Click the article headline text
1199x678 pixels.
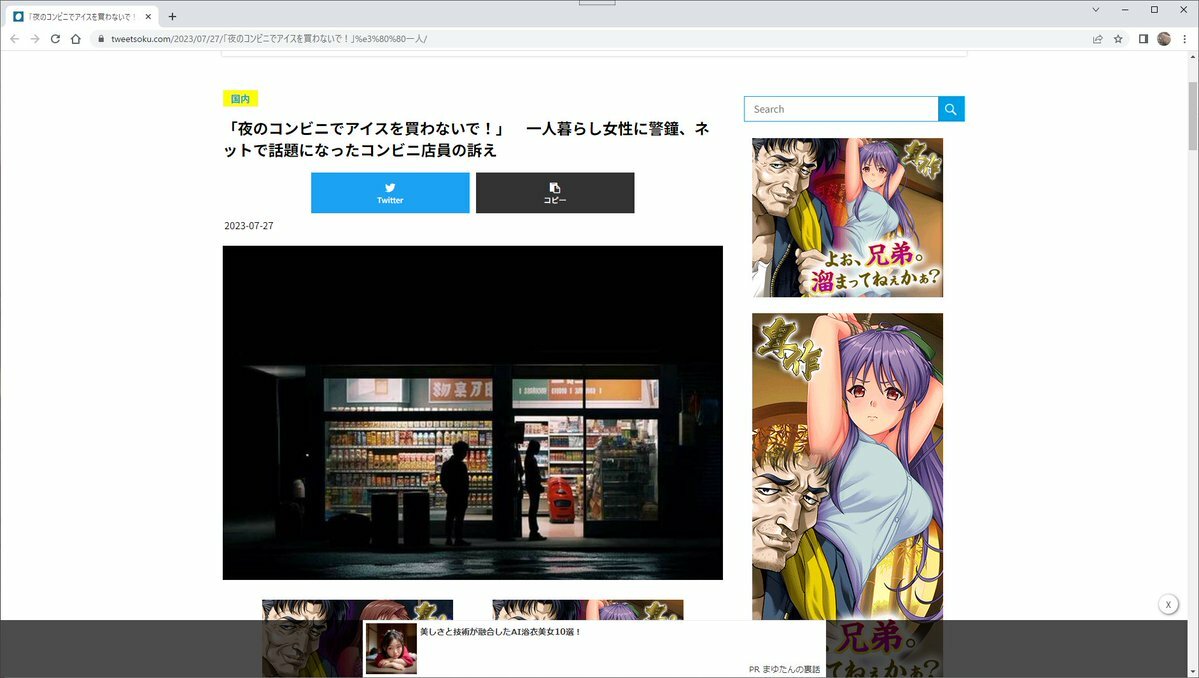[x=467, y=139]
